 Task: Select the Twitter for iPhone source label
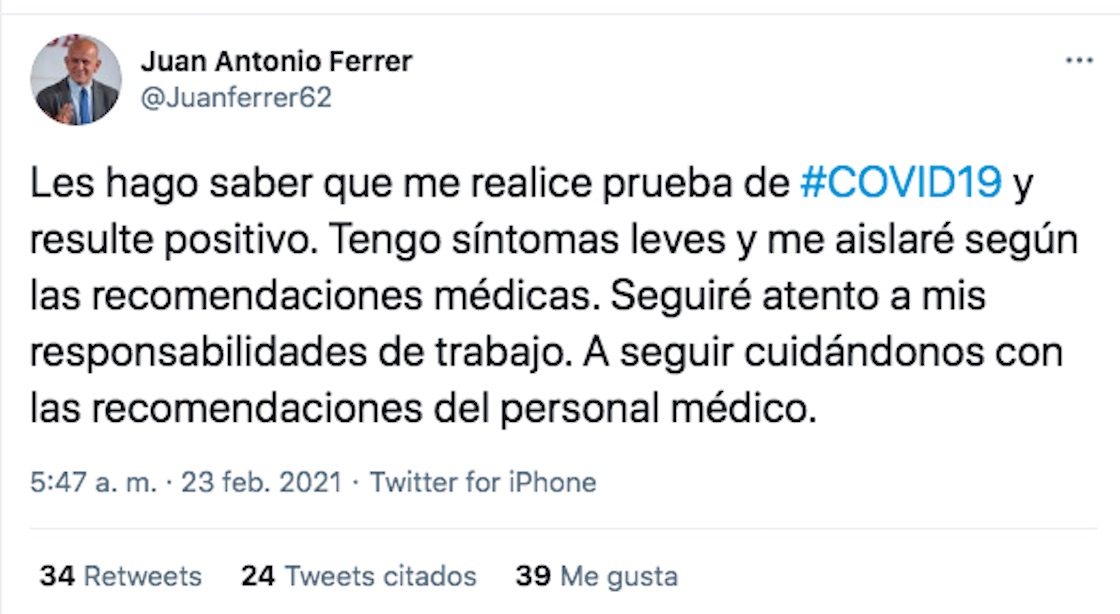483,480
